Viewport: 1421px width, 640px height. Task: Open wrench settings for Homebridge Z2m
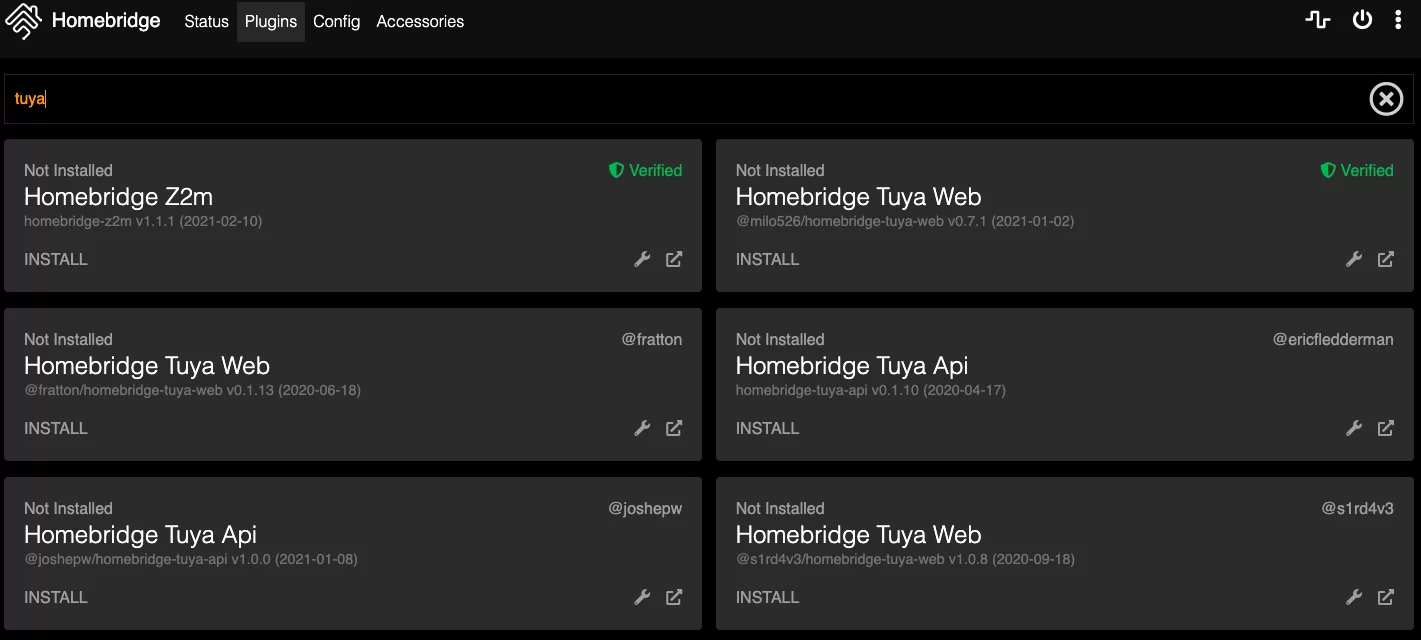point(643,259)
